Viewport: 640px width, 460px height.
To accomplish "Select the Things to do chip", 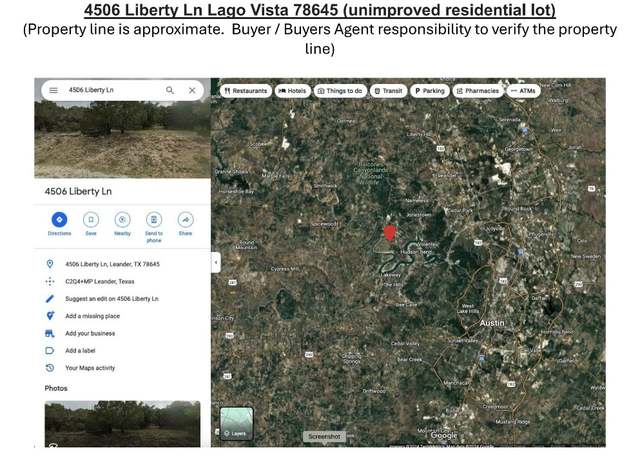I will tap(340, 91).
